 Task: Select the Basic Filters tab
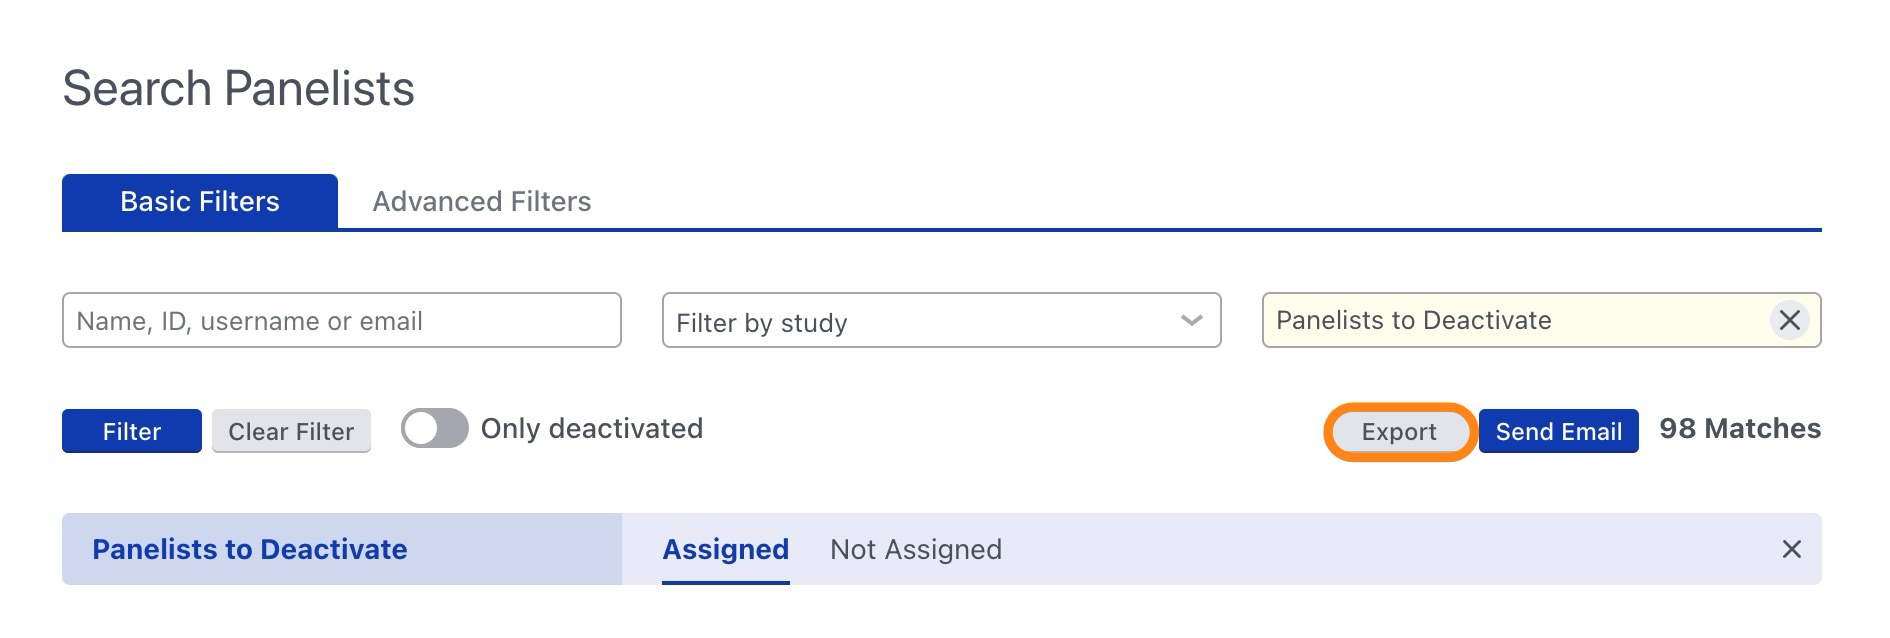tap(200, 202)
